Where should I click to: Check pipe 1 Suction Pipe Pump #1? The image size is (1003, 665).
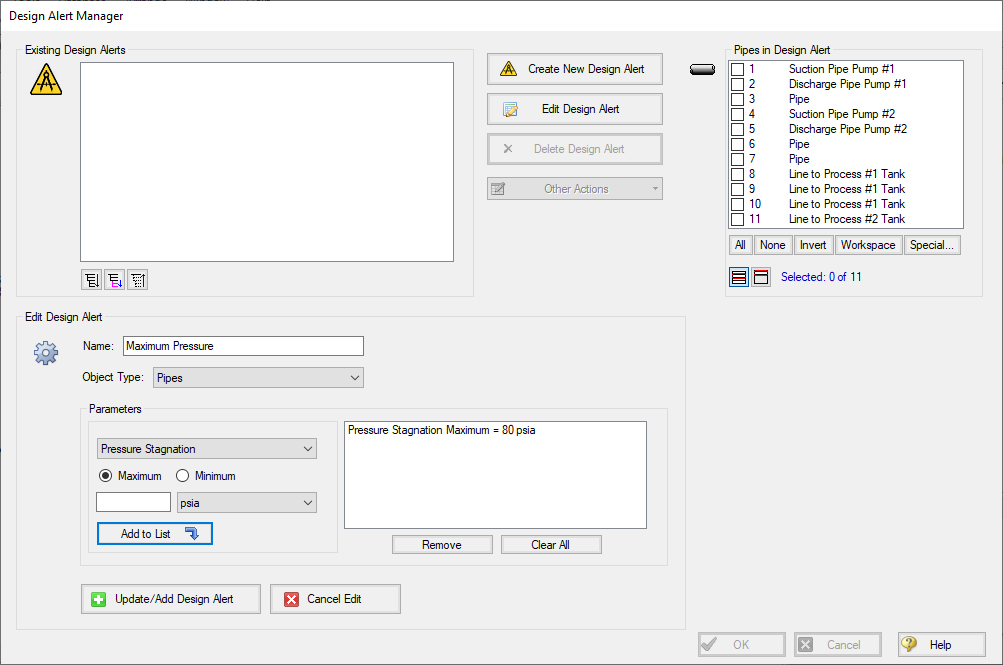pyautogui.click(x=738, y=69)
